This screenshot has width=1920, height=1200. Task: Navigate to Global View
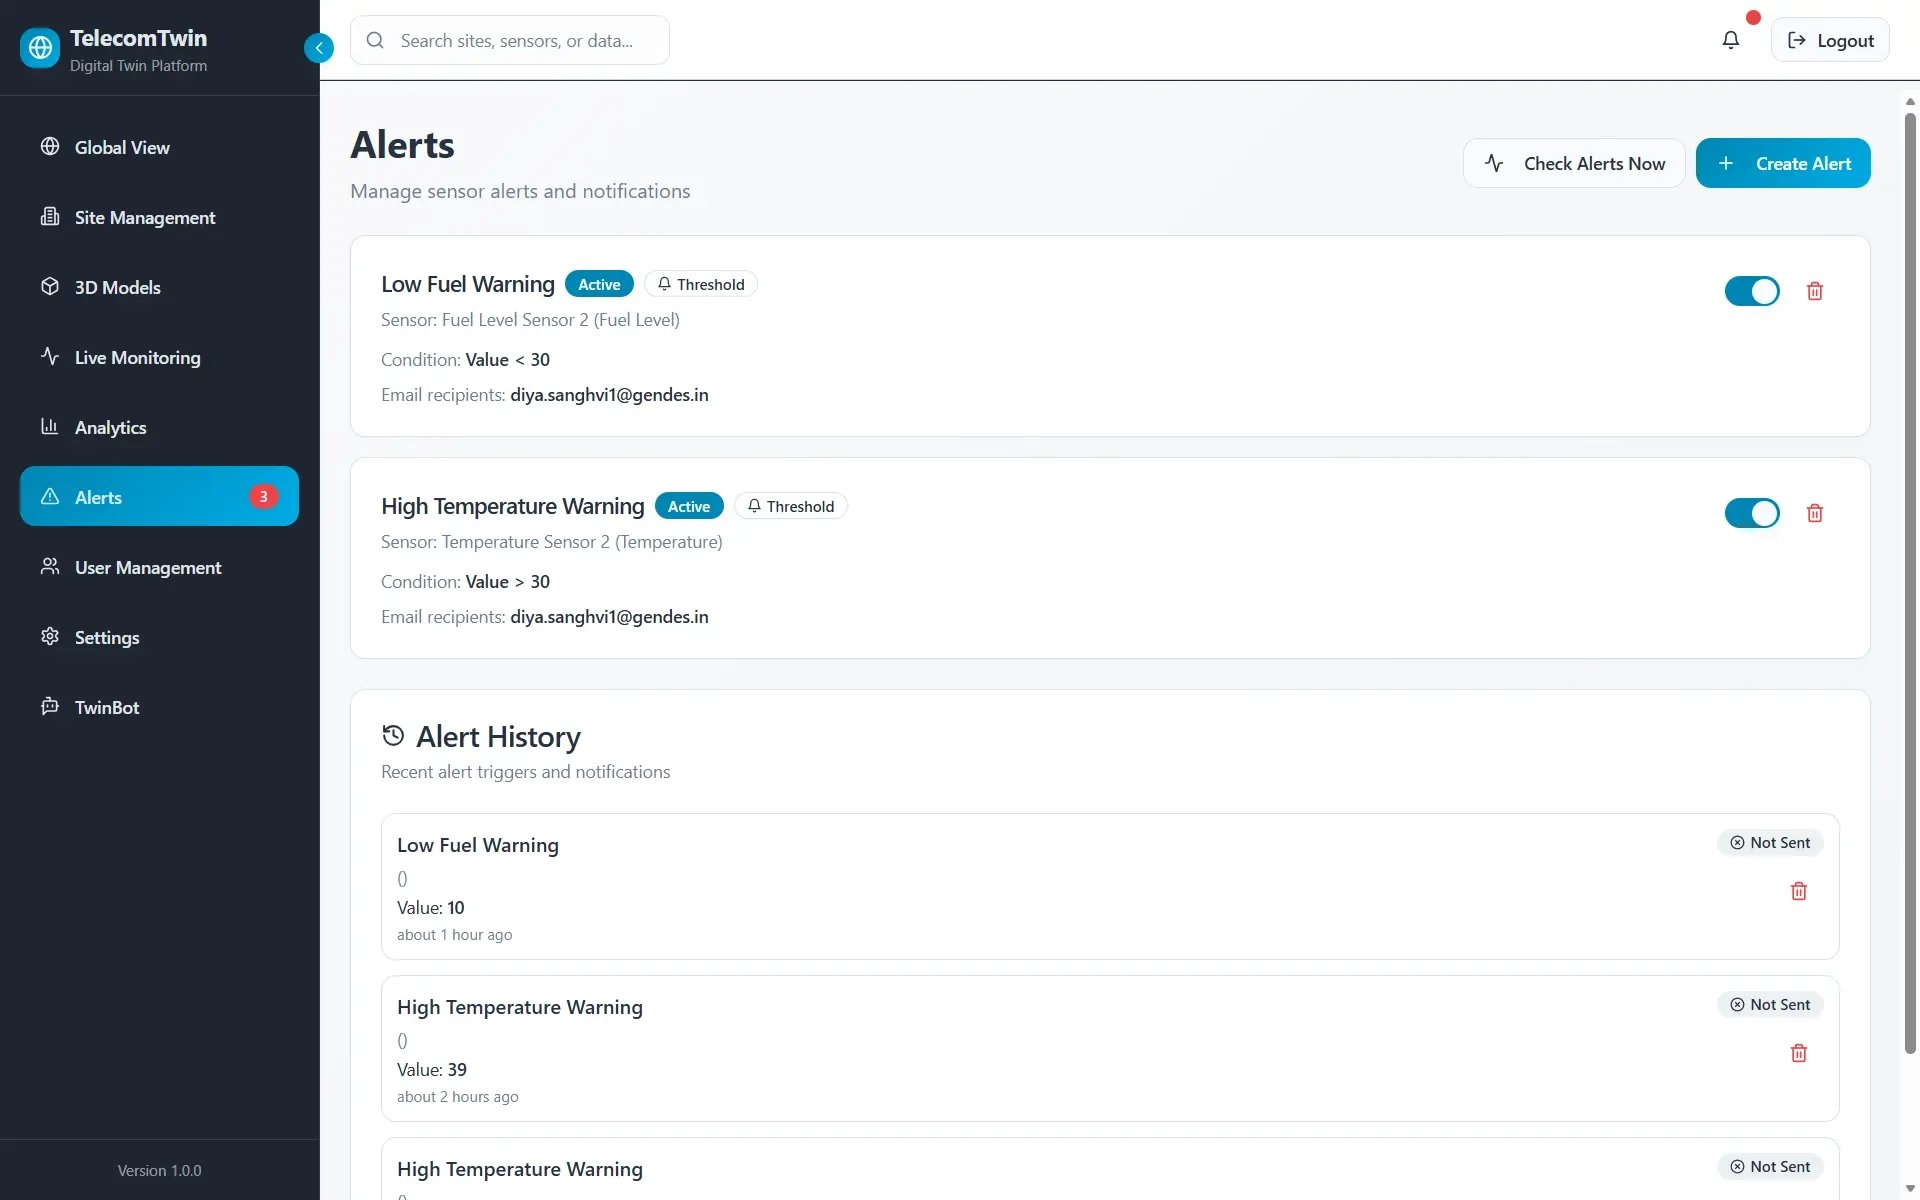tap(121, 147)
